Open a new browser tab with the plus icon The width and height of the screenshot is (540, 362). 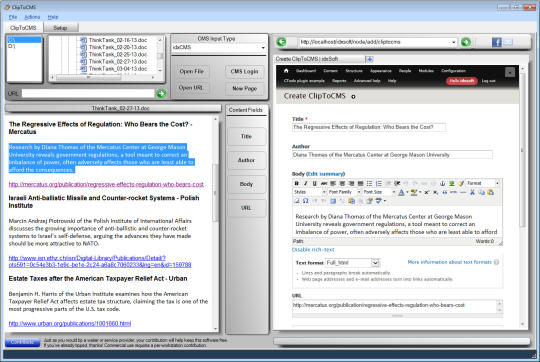point(369,59)
